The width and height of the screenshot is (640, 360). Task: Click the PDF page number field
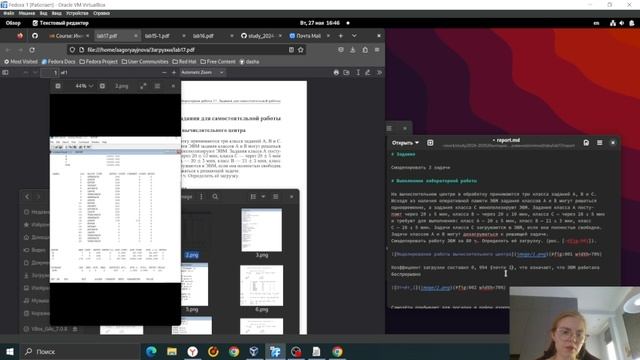click(51, 73)
